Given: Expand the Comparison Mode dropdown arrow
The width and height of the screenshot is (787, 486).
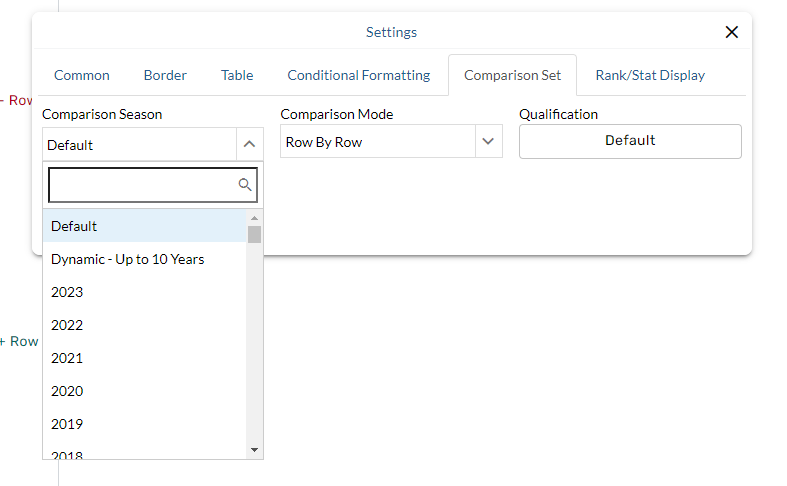Looking at the screenshot, I should [488, 142].
